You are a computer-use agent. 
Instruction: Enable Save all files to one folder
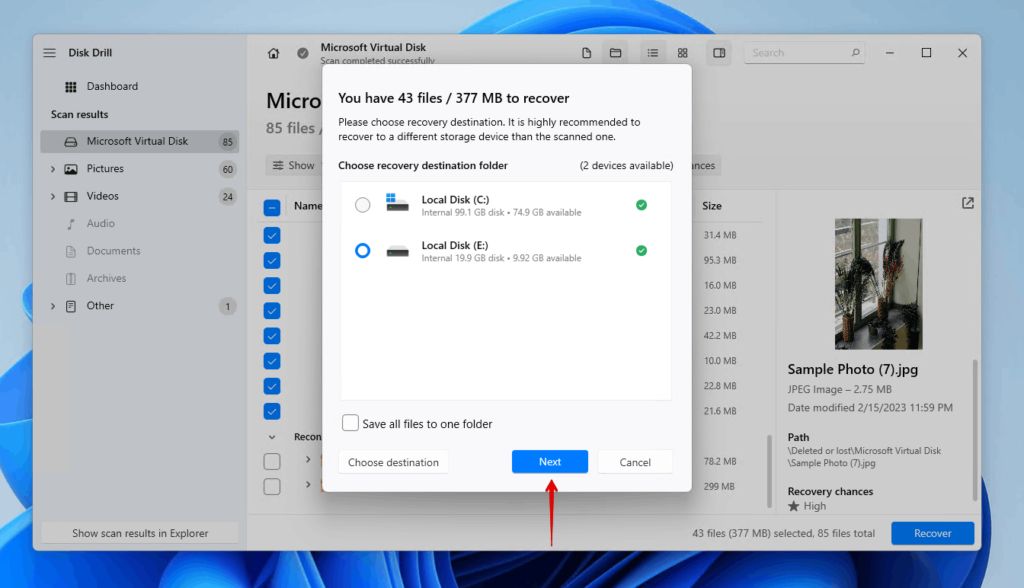point(351,423)
